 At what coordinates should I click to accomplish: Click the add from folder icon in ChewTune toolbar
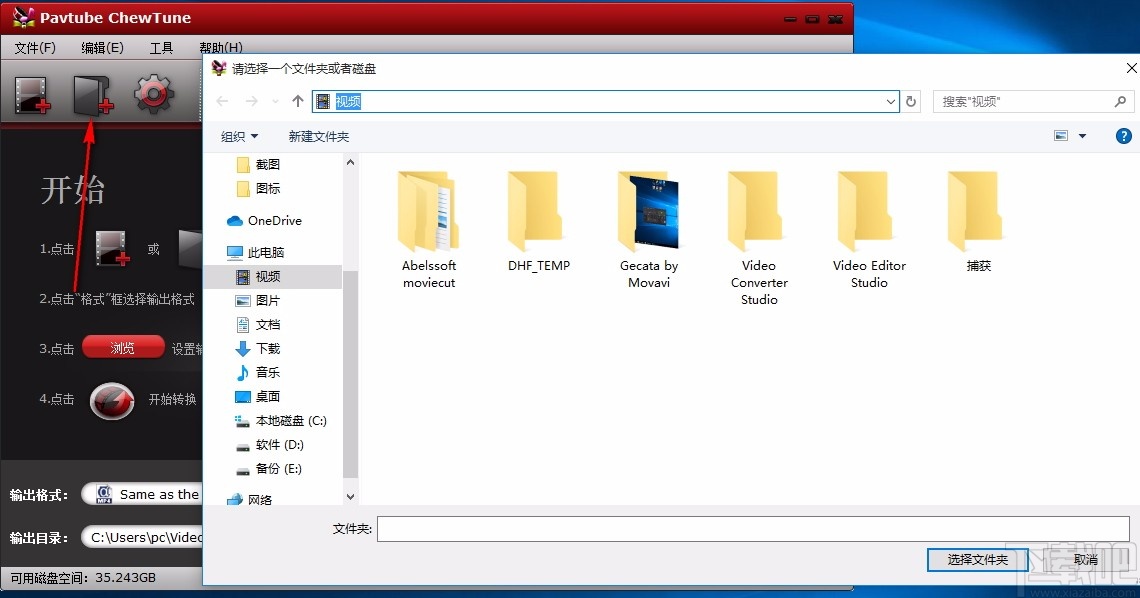[93, 95]
